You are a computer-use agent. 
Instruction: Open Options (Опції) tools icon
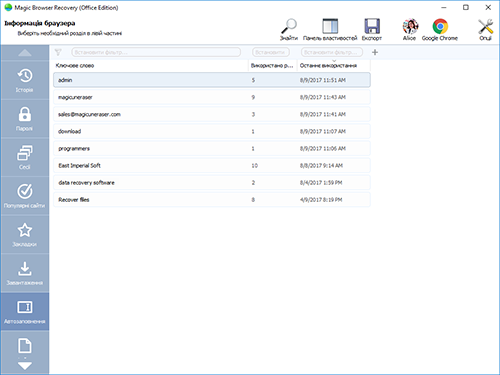485,29
